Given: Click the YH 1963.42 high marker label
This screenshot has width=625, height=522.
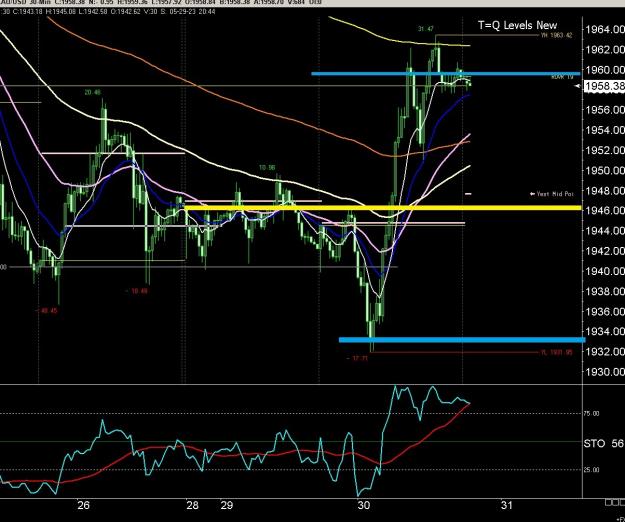Looking at the screenshot, I should (x=556, y=35).
